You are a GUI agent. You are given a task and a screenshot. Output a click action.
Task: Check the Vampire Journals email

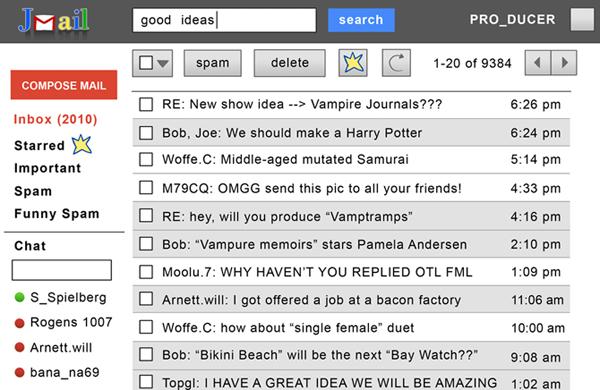click(146, 104)
